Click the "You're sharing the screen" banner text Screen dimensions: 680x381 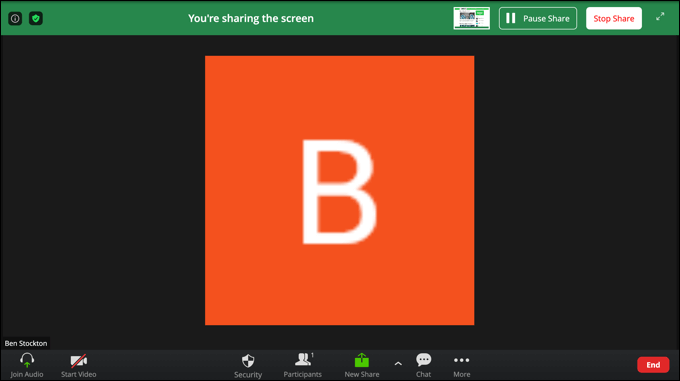click(251, 19)
